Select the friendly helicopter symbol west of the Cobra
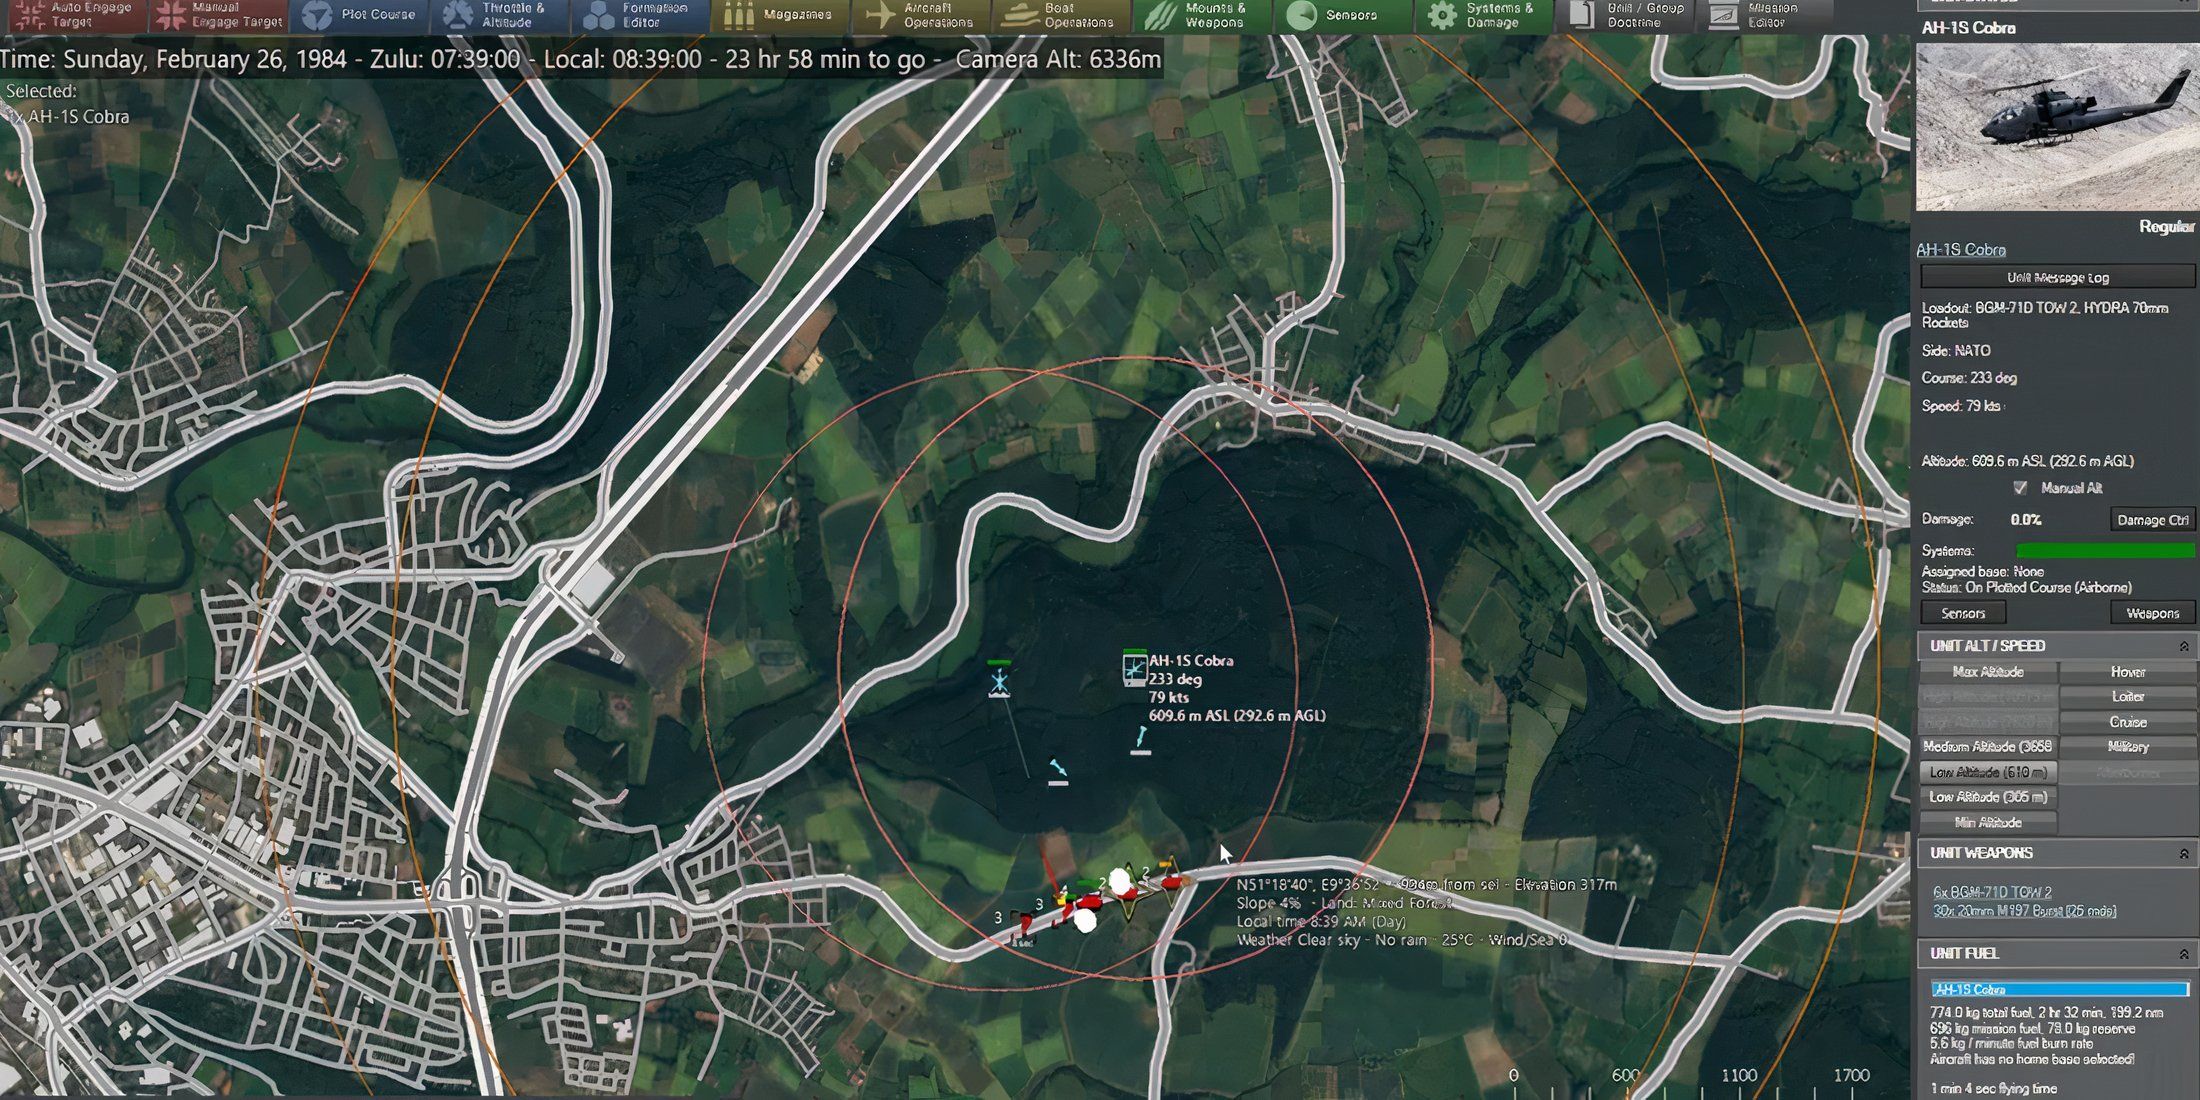 999,680
